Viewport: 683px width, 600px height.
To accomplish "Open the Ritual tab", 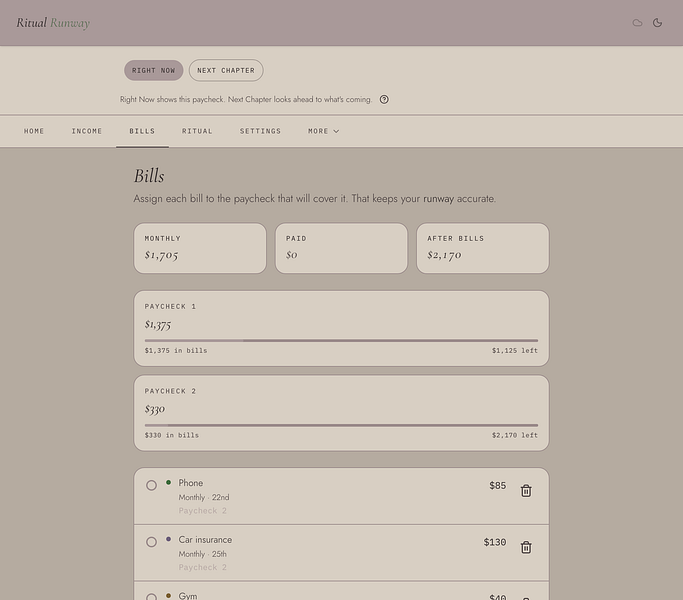I will tap(197, 131).
